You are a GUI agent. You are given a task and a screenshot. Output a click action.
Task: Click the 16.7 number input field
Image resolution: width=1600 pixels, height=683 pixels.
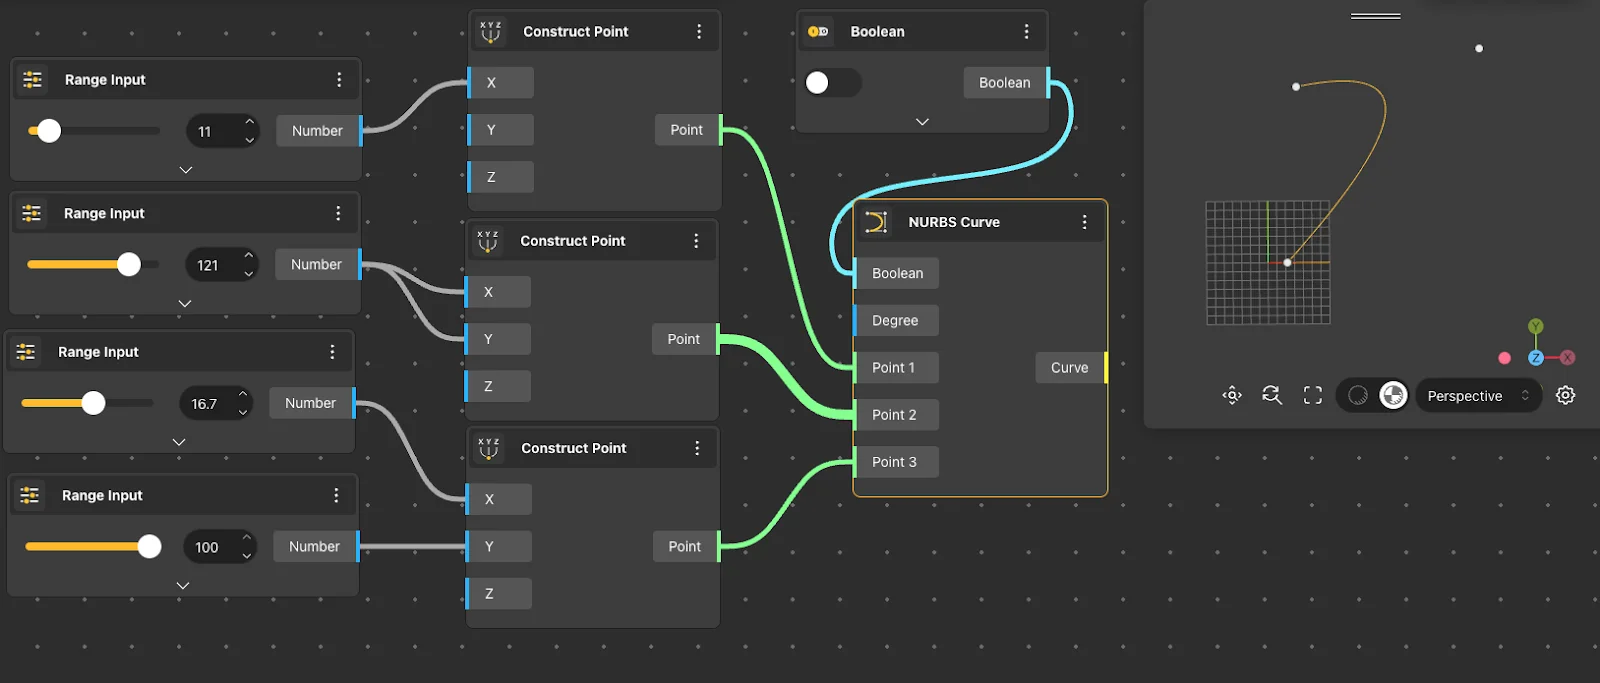point(206,404)
